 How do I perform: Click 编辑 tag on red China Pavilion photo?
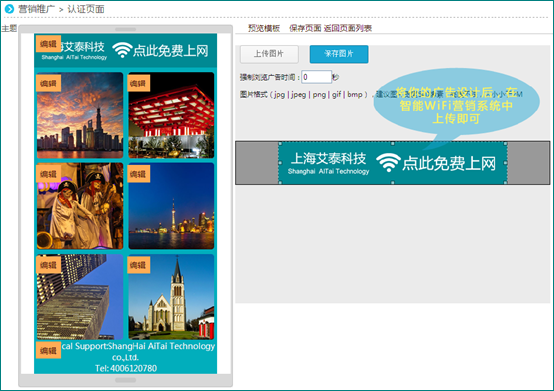click(138, 83)
